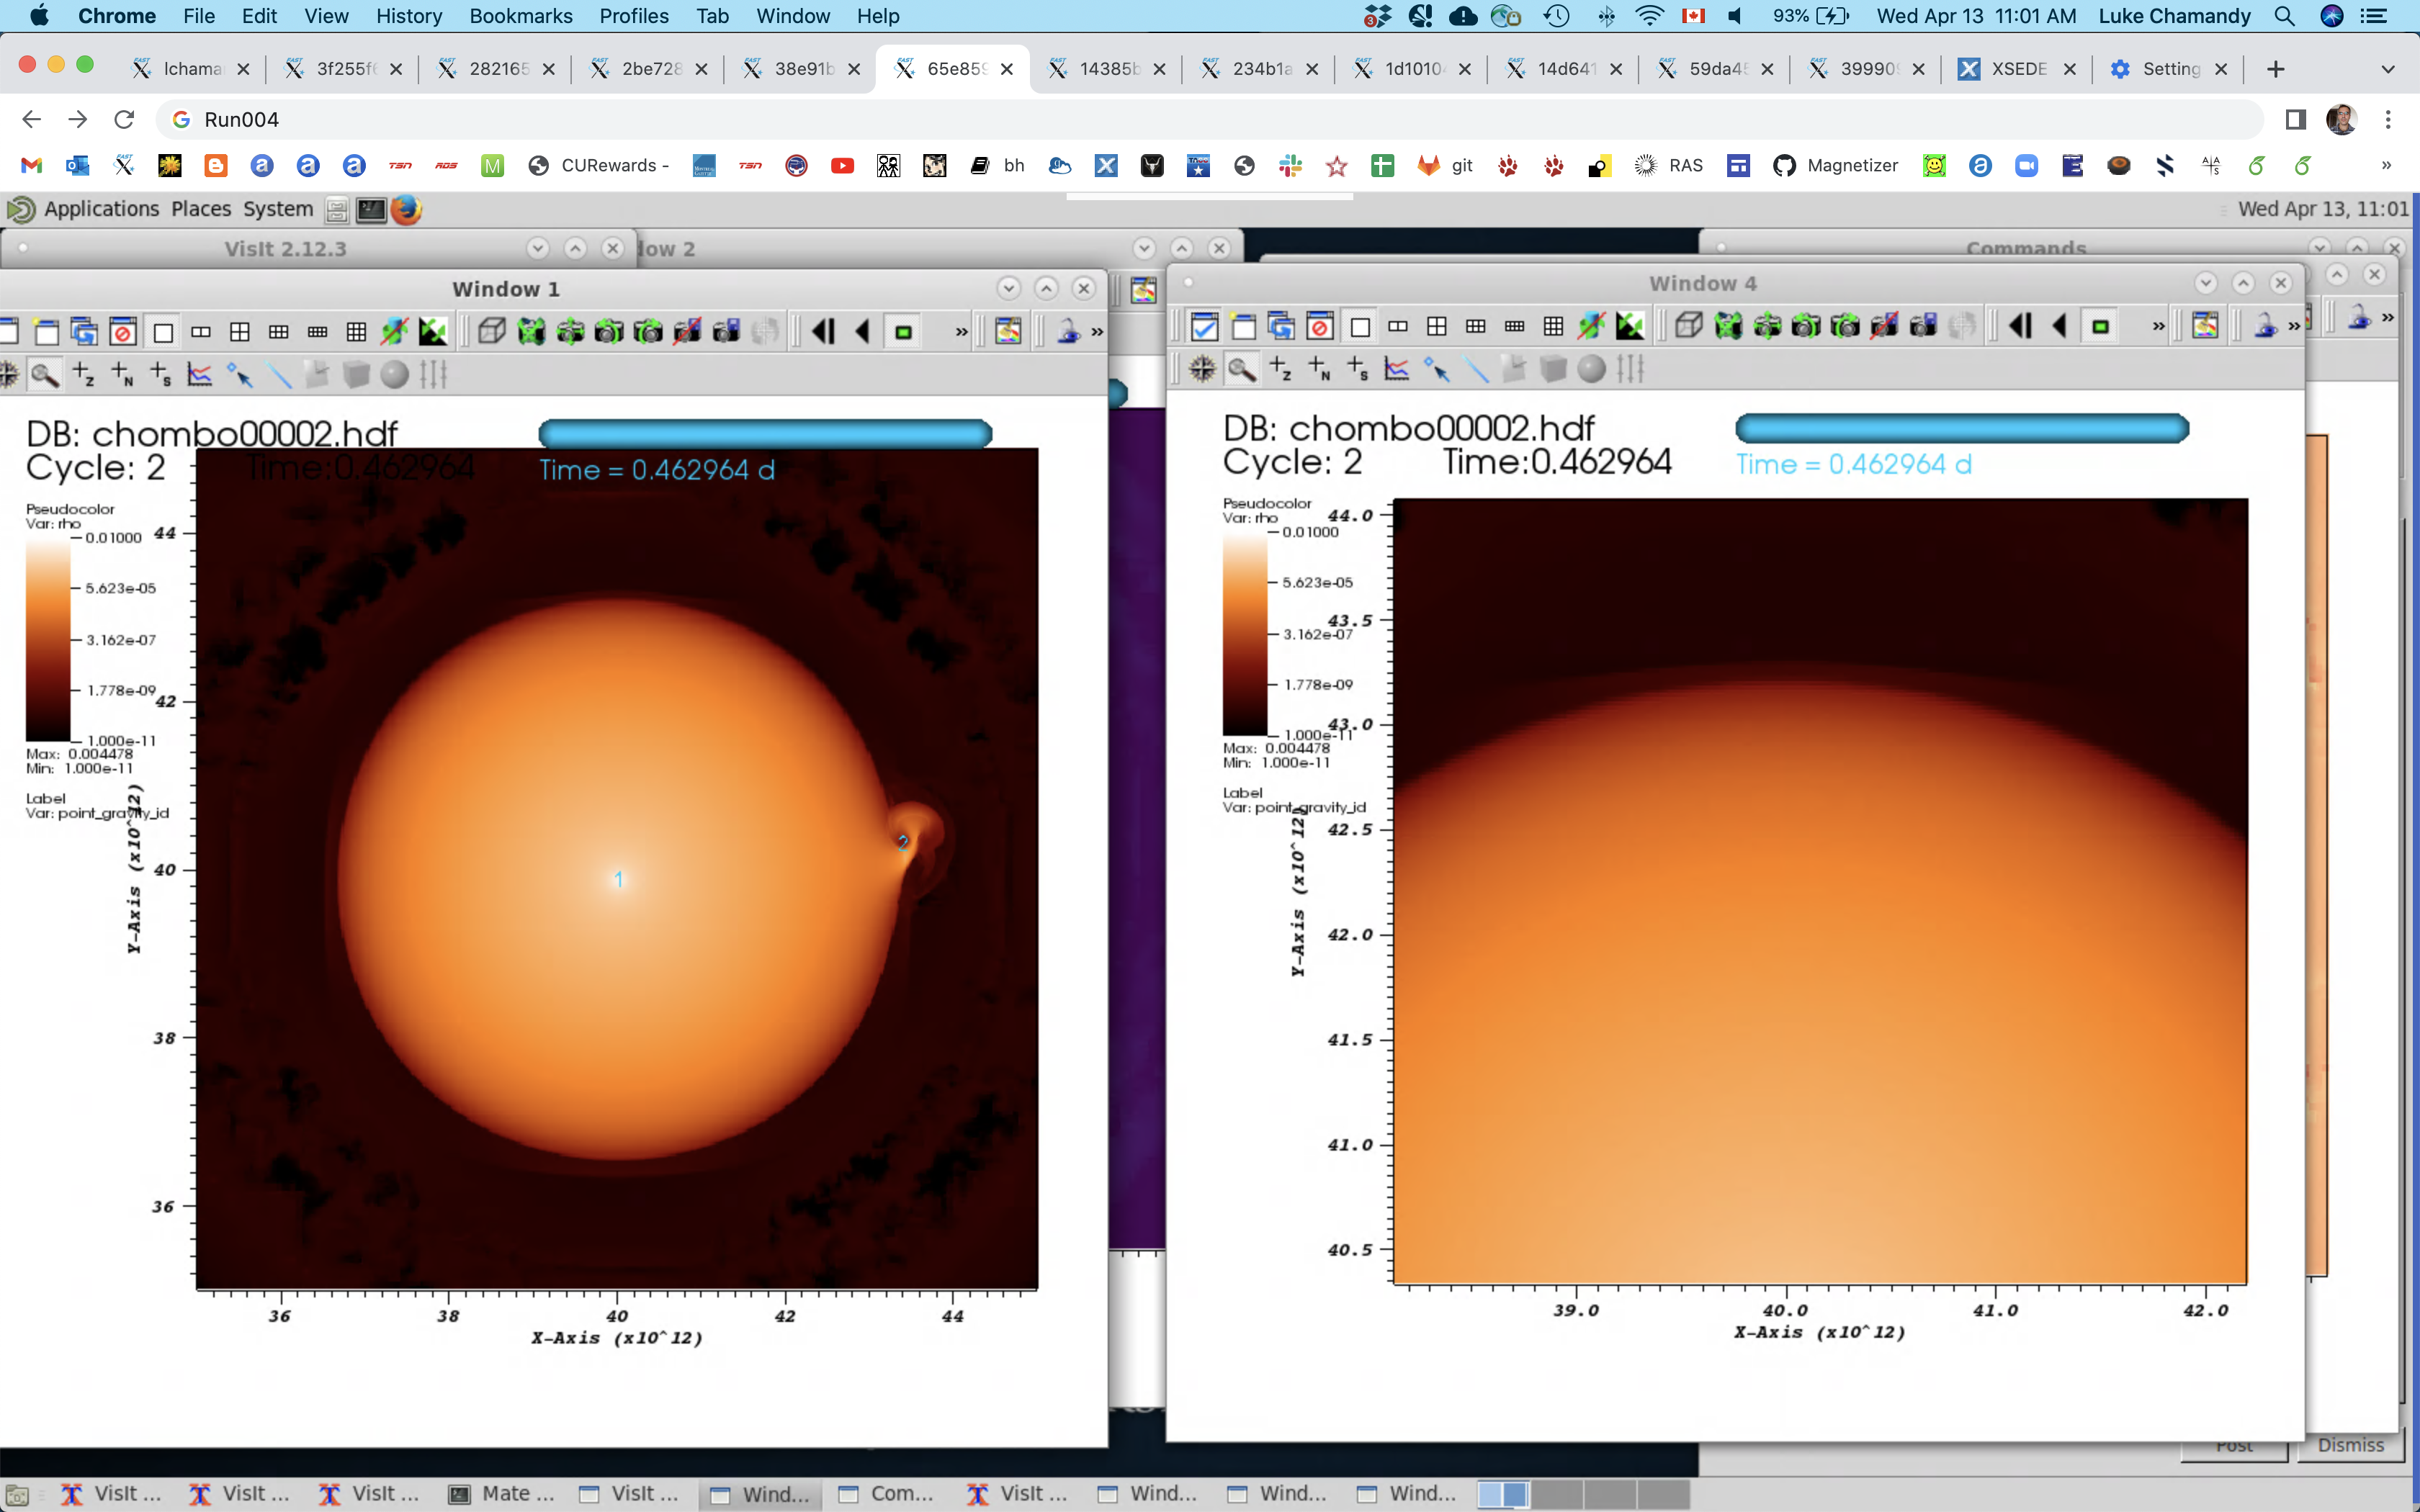Image resolution: width=2420 pixels, height=1512 pixels.
Task: Reset the view in Window 4
Action: (x=1728, y=326)
